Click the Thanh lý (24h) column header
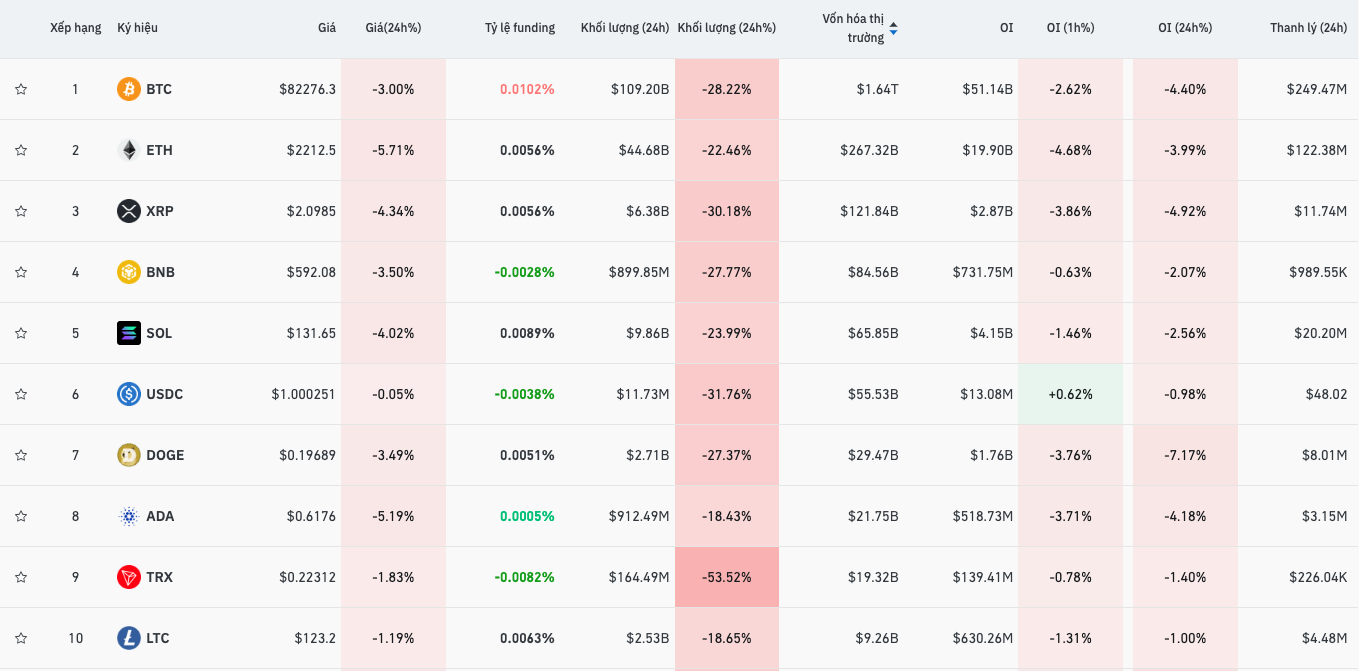1359x671 pixels. [1308, 28]
